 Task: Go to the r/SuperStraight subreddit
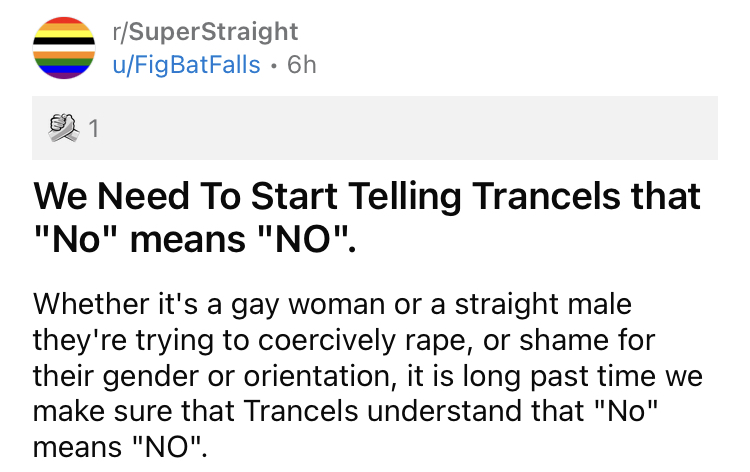tap(203, 33)
